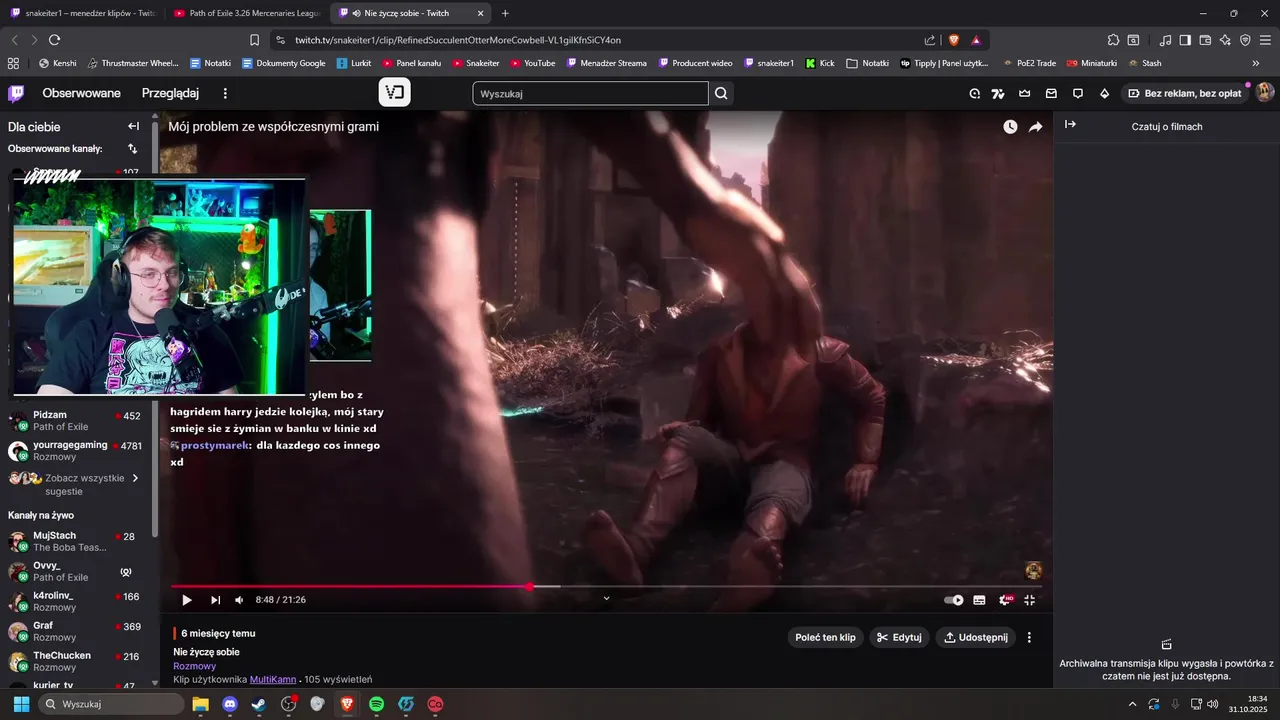Switch to snakeiter1 menedżer klipów tab
Screen dimensions: 1280x720
[82, 13]
